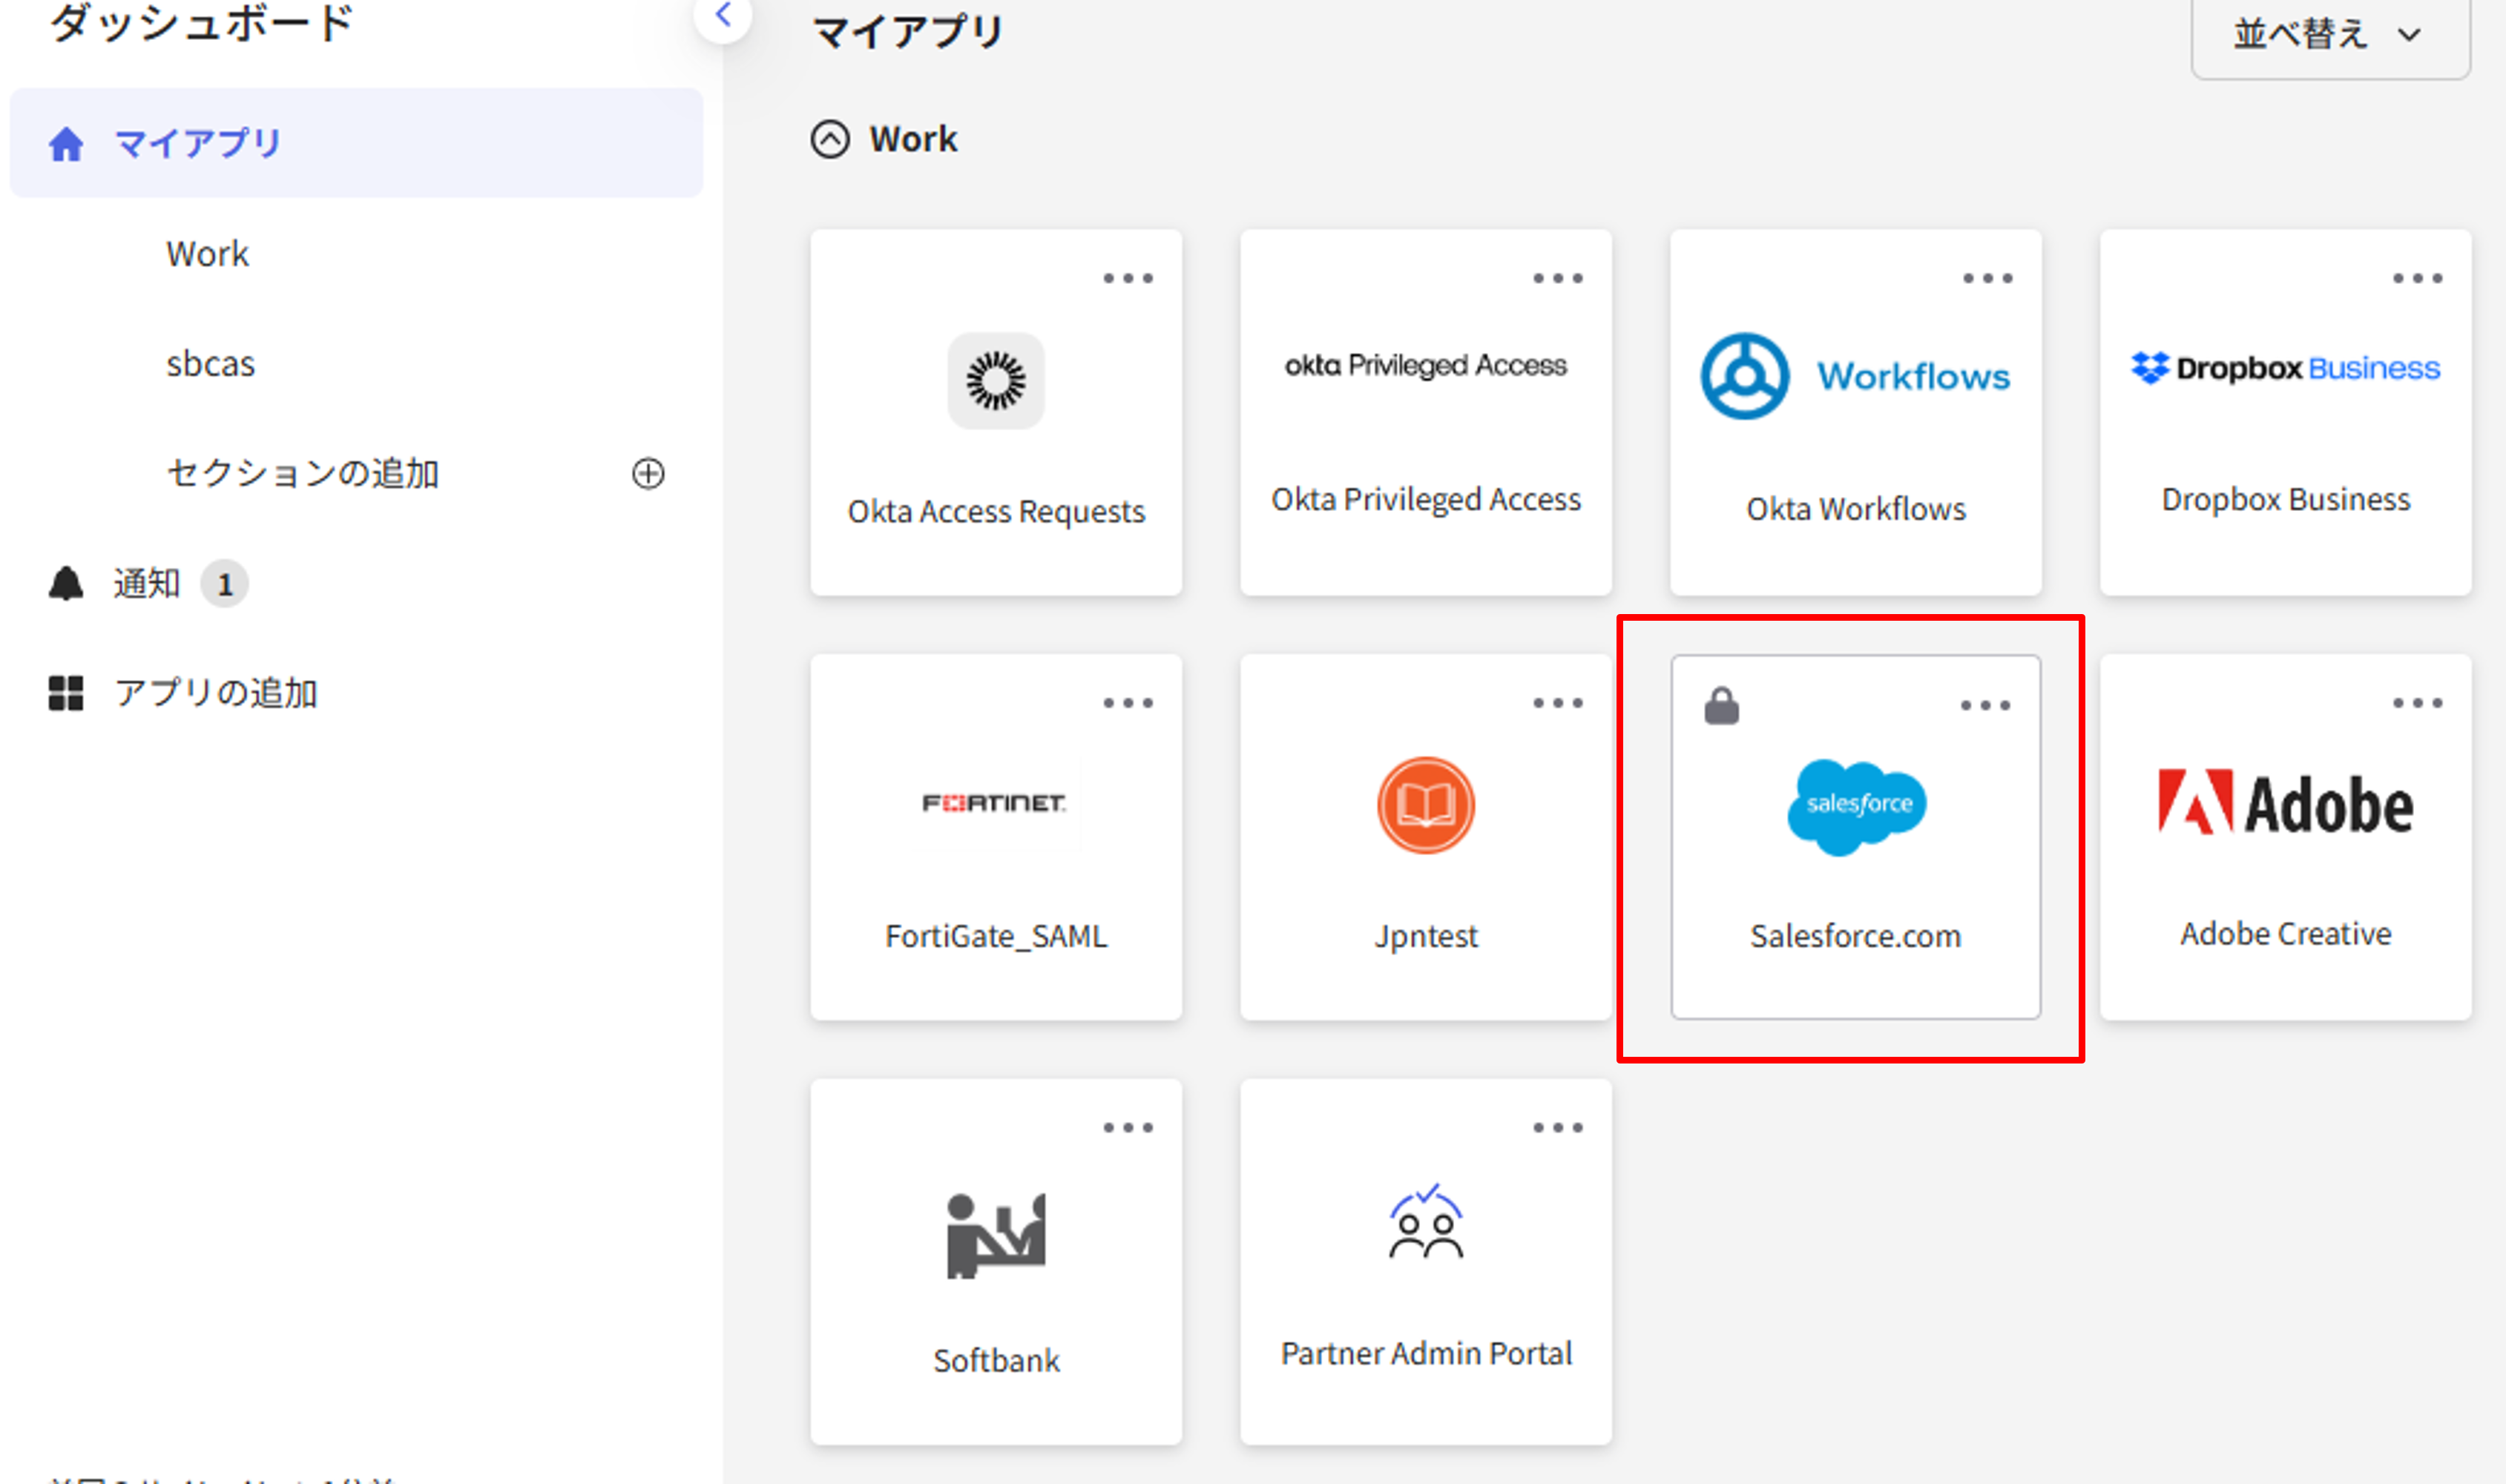The height and width of the screenshot is (1484, 2506).
Task: Open the Okta Access Requests app icon
Action: (995, 381)
